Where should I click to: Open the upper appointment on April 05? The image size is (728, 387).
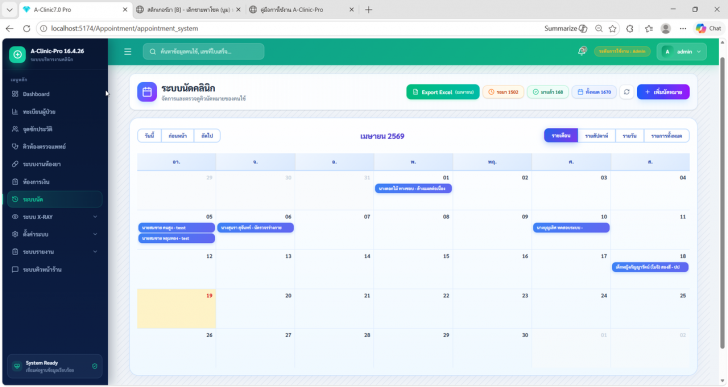tap(176, 228)
